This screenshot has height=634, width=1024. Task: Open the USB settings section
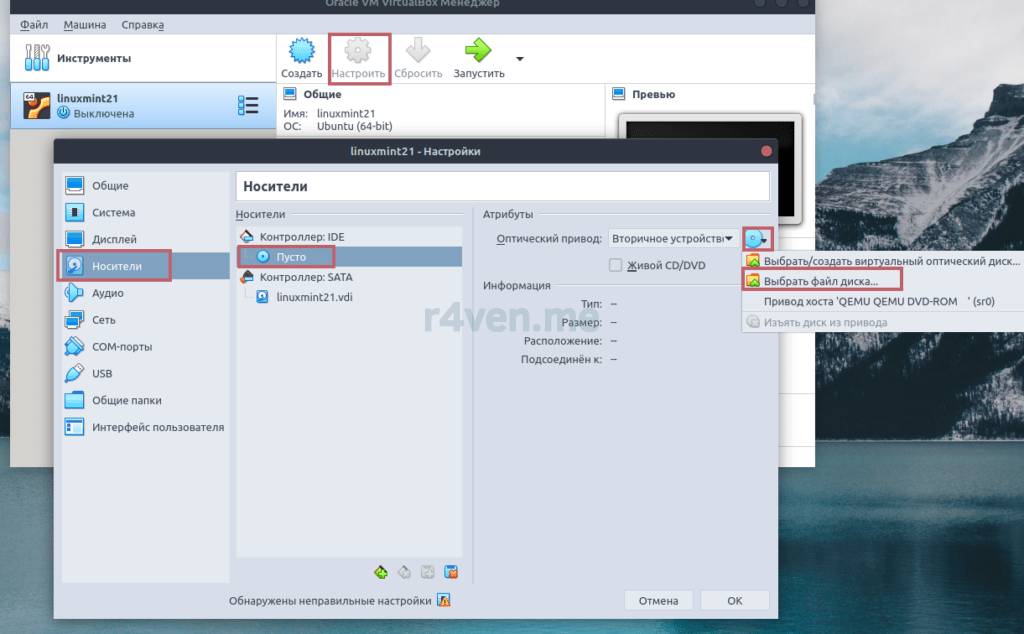[x=102, y=373]
